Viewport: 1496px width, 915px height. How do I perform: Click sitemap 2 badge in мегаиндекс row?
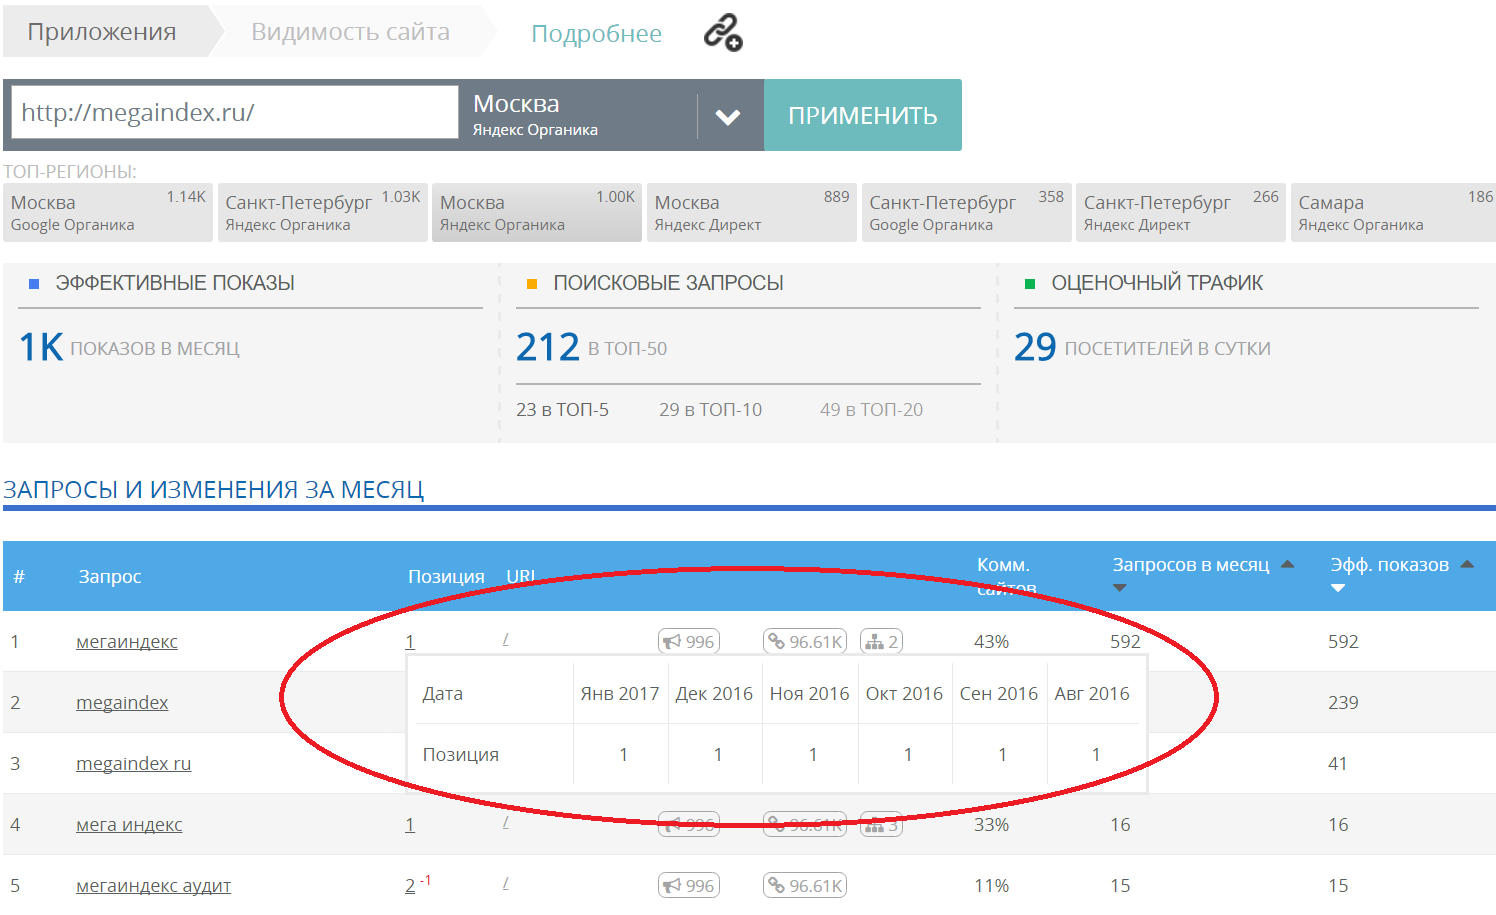[x=881, y=641]
